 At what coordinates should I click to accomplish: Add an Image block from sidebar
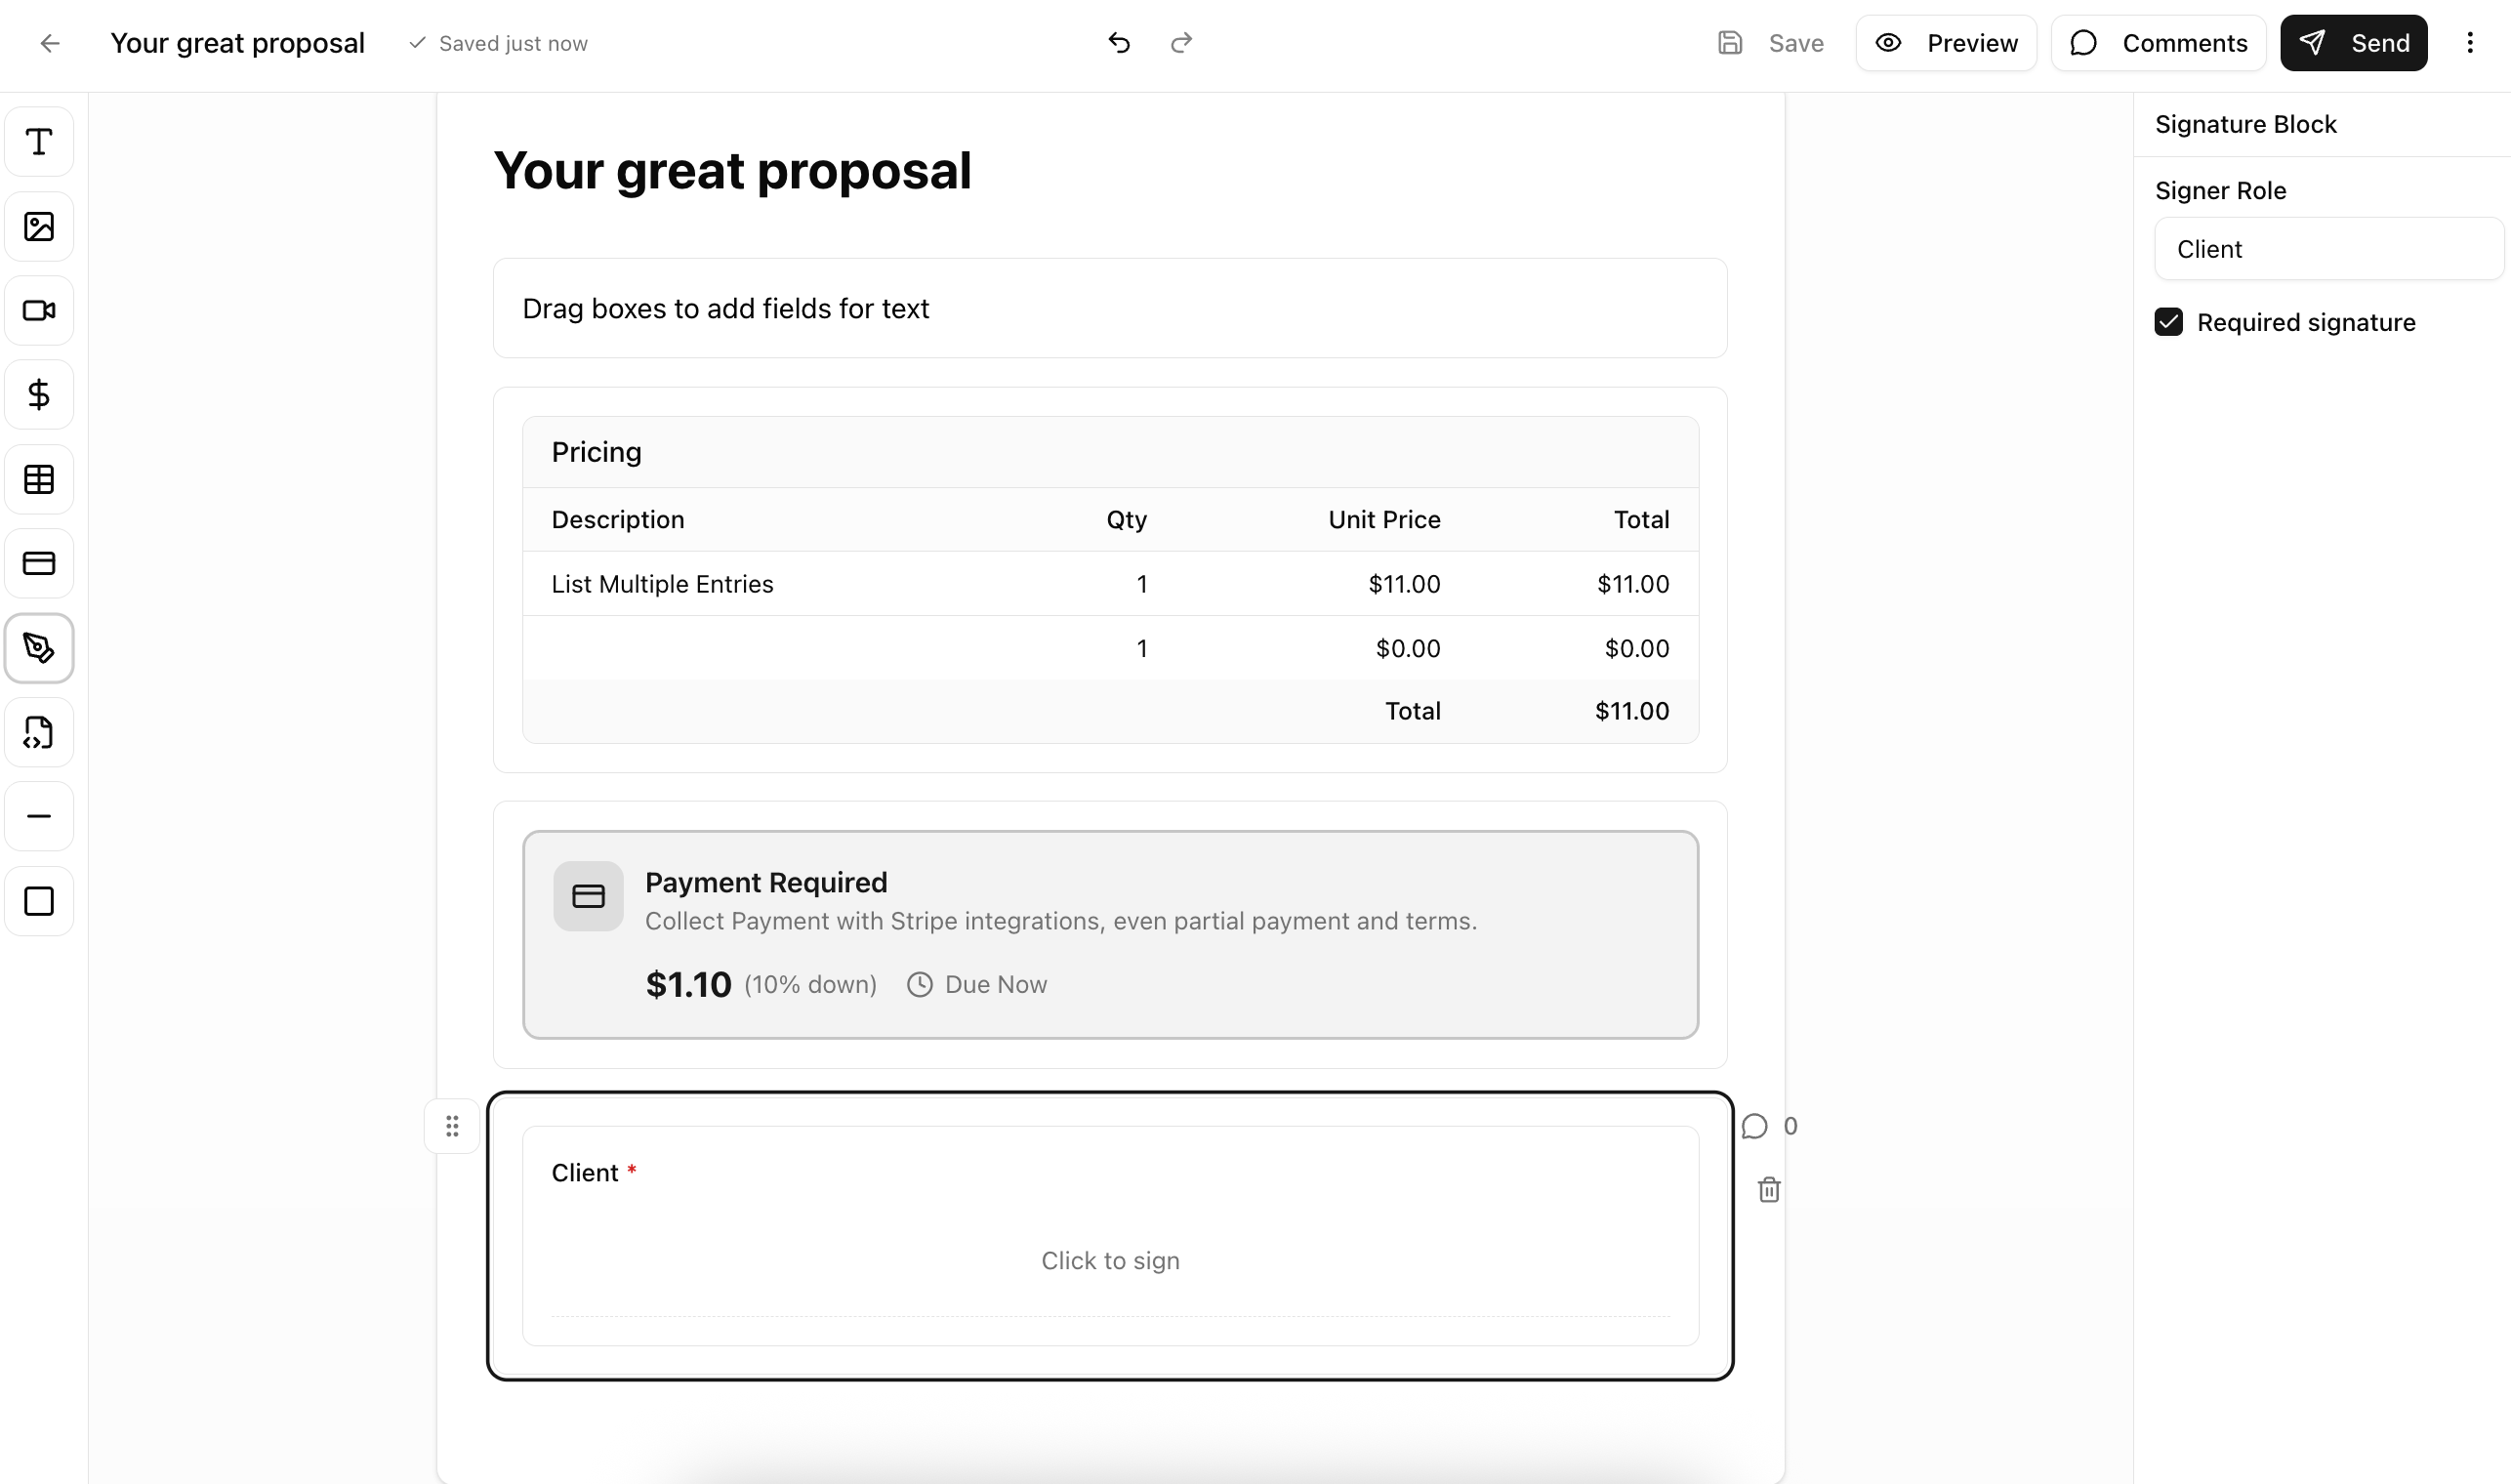point(39,227)
